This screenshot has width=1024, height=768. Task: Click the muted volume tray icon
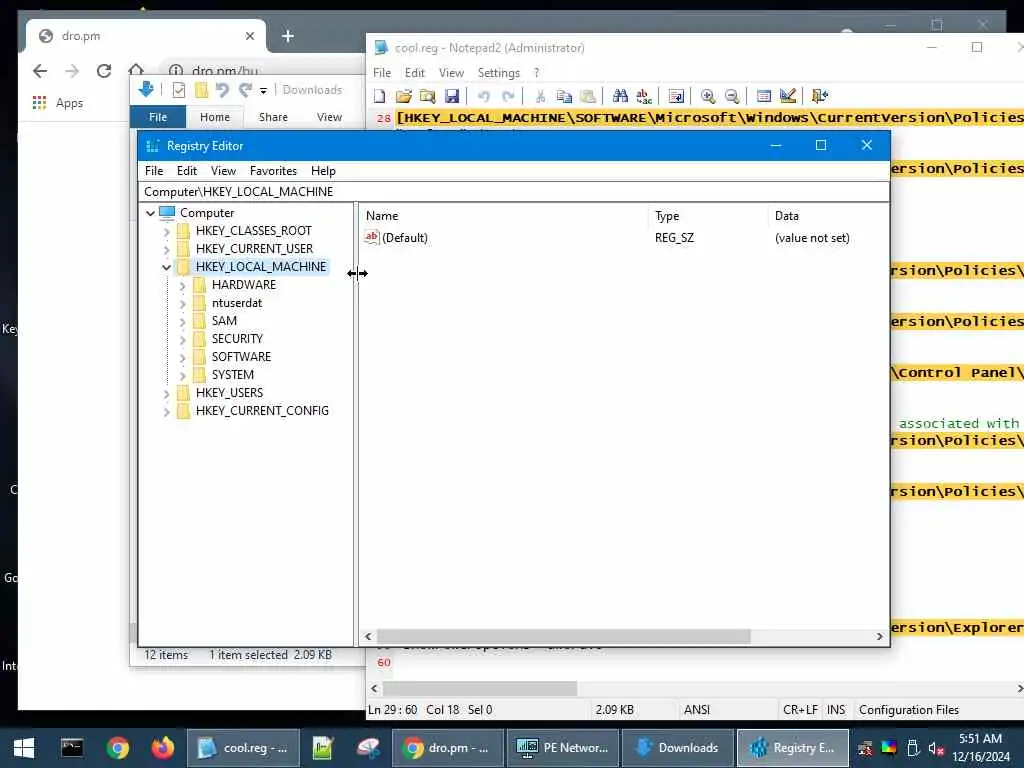(x=936, y=748)
